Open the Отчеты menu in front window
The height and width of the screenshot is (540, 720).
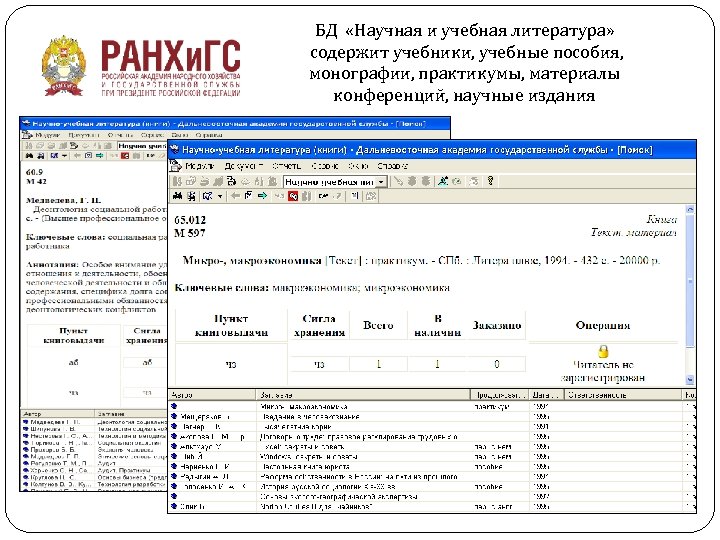[x=287, y=166]
